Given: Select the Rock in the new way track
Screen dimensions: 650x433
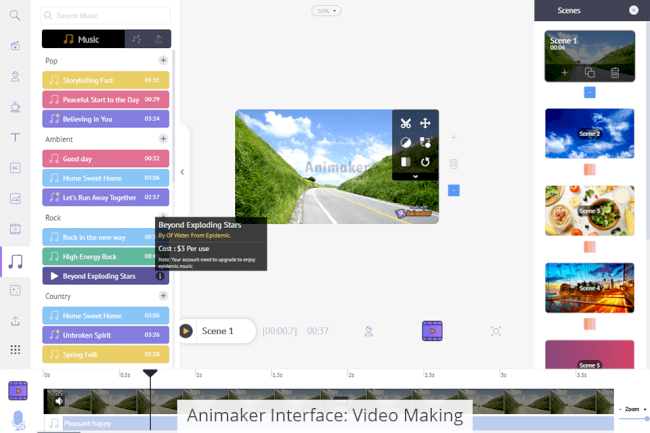Looking at the screenshot, I should [99, 237].
